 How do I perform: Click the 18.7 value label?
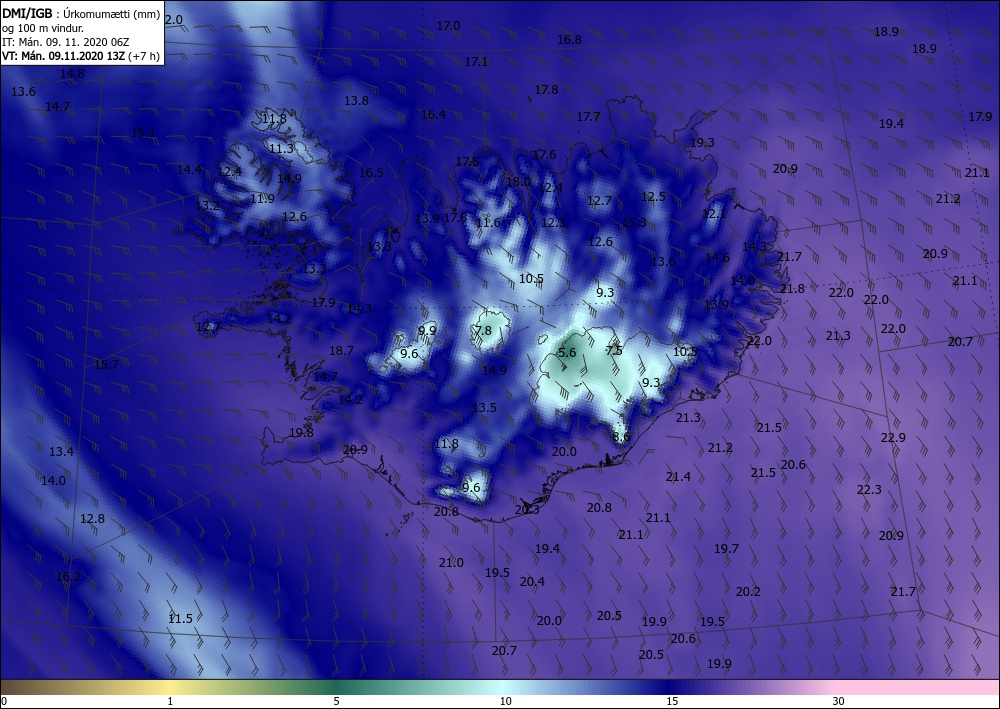pos(341,351)
